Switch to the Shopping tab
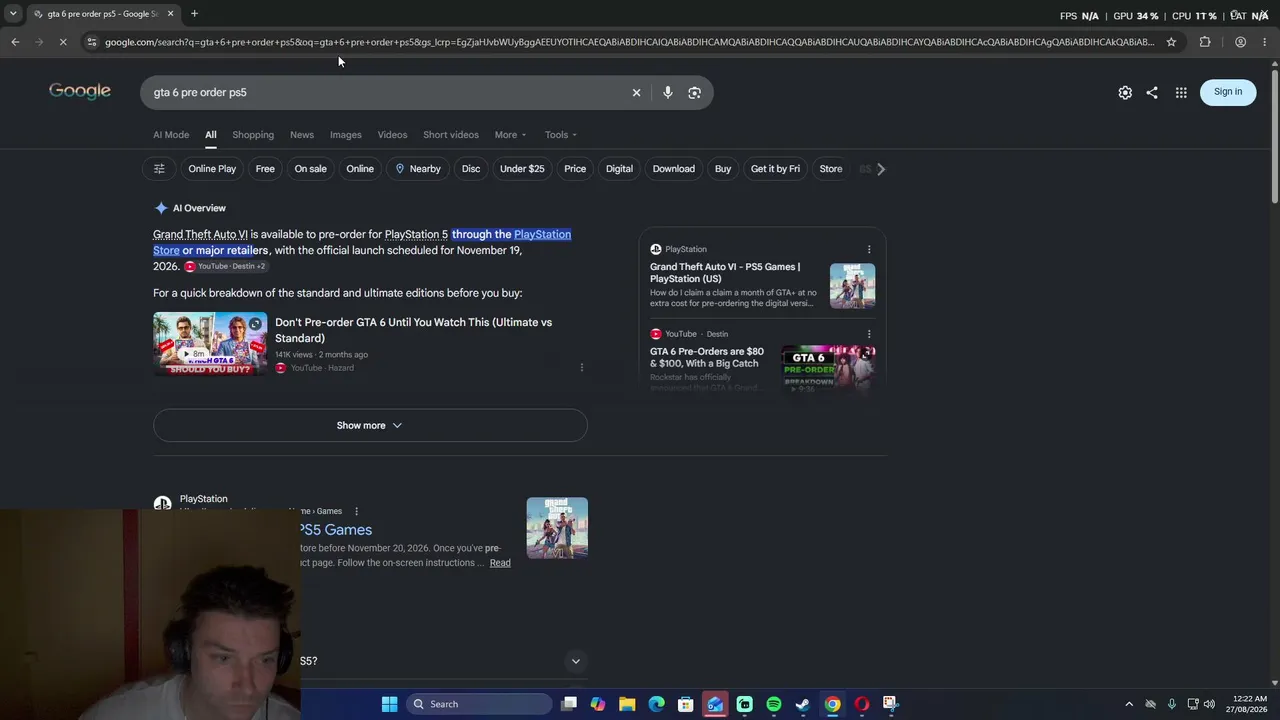1280x720 pixels. (x=253, y=135)
